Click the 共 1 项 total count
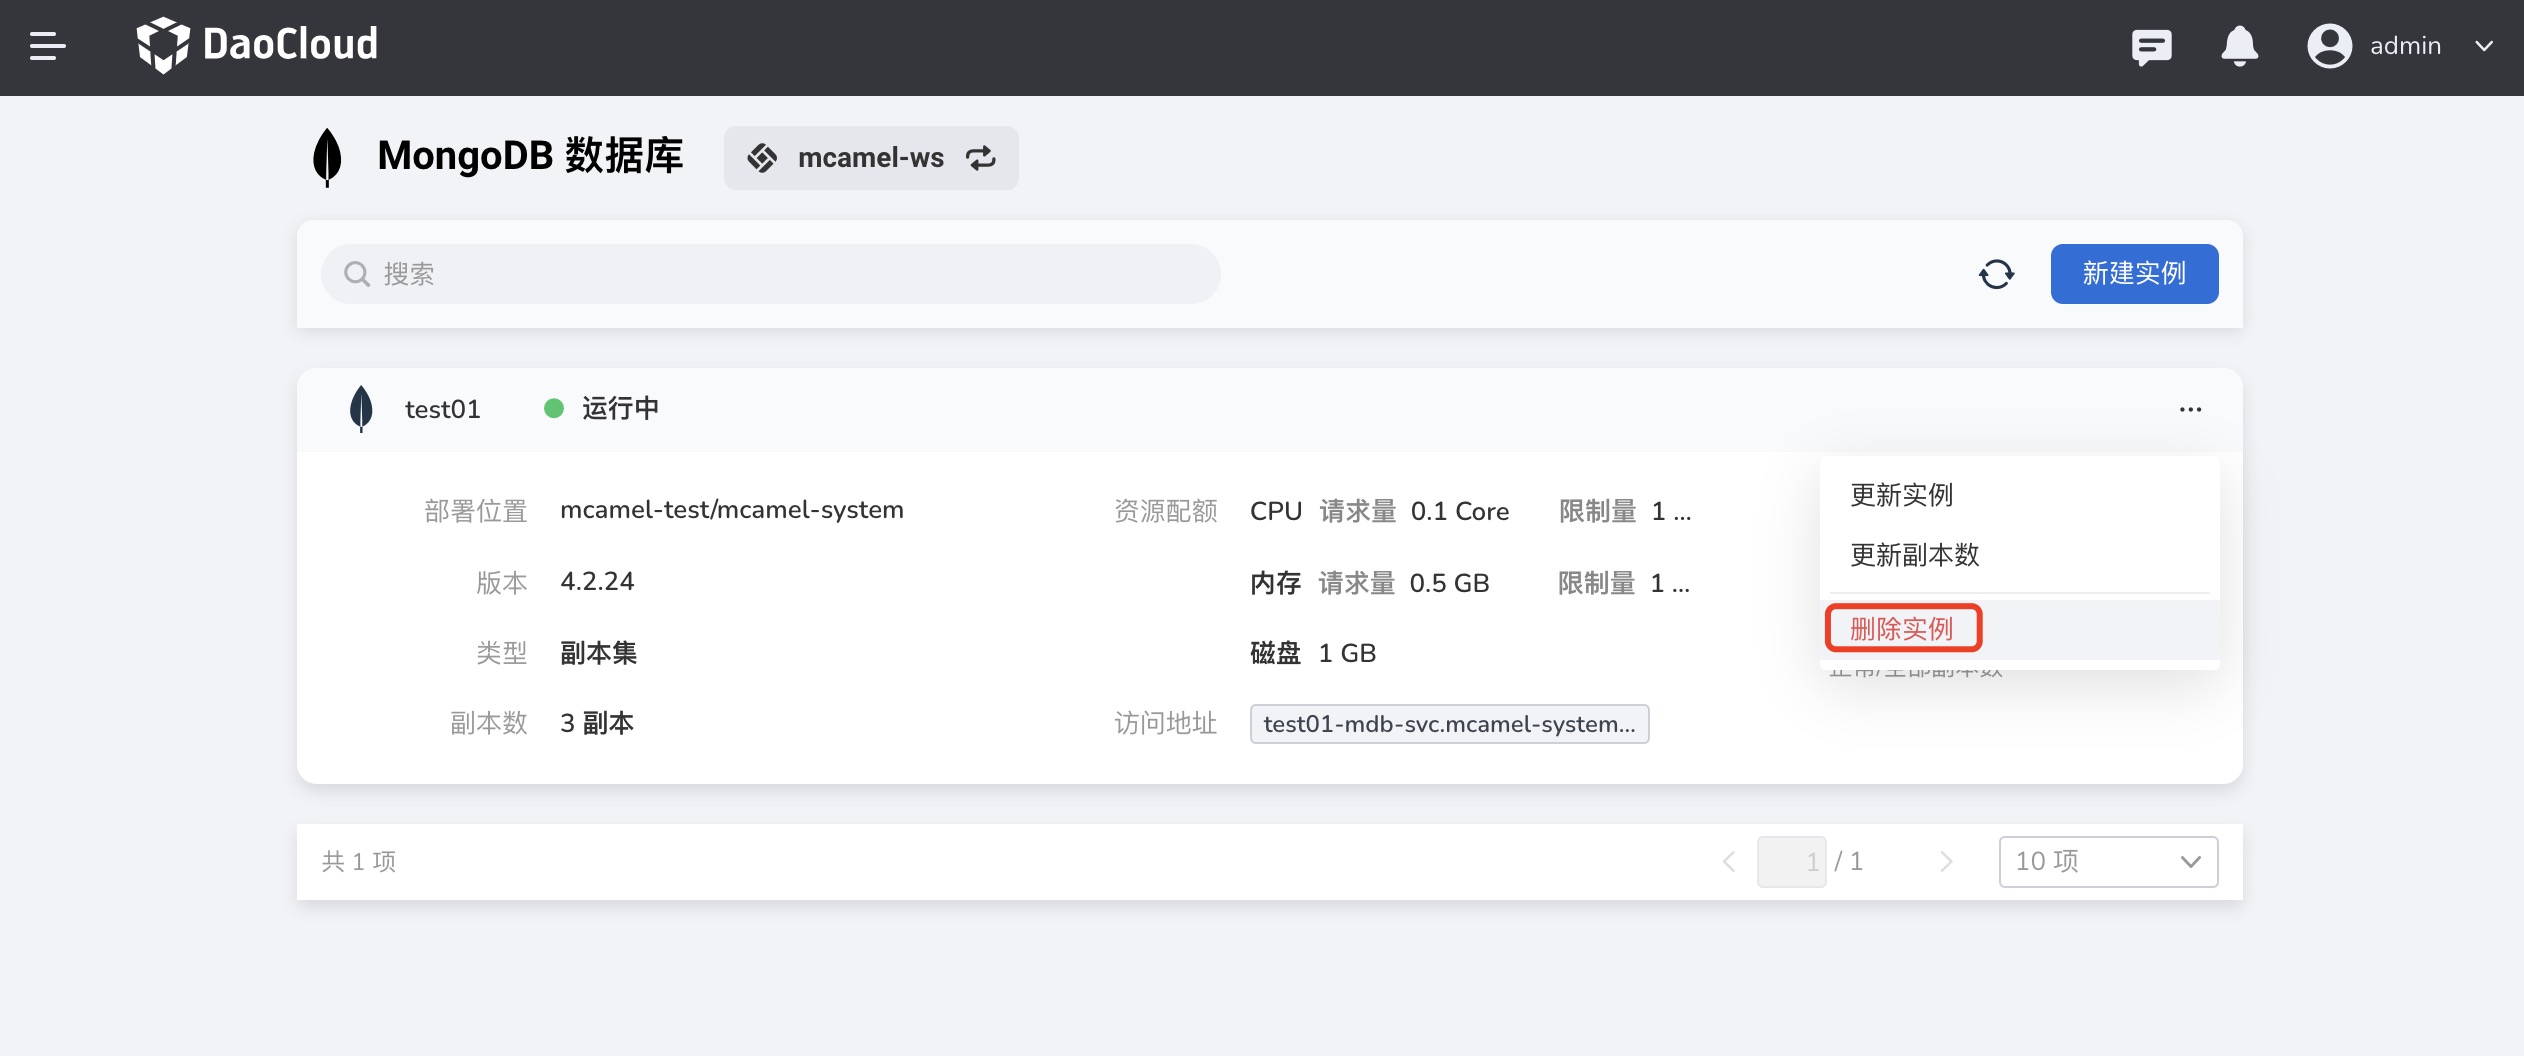Image resolution: width=2524 pixels, height=1056 pixels. click(359, 861)
